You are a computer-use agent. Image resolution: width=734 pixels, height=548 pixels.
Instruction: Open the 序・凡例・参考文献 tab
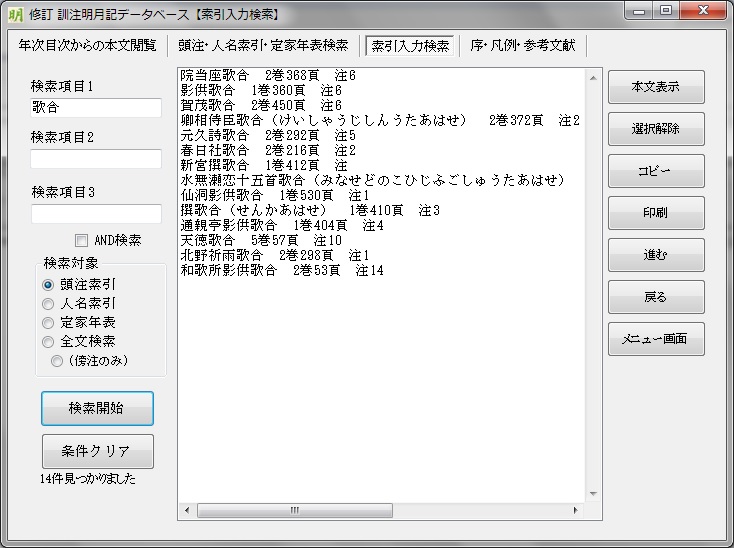pyautogui.click(x=522, y=45)
